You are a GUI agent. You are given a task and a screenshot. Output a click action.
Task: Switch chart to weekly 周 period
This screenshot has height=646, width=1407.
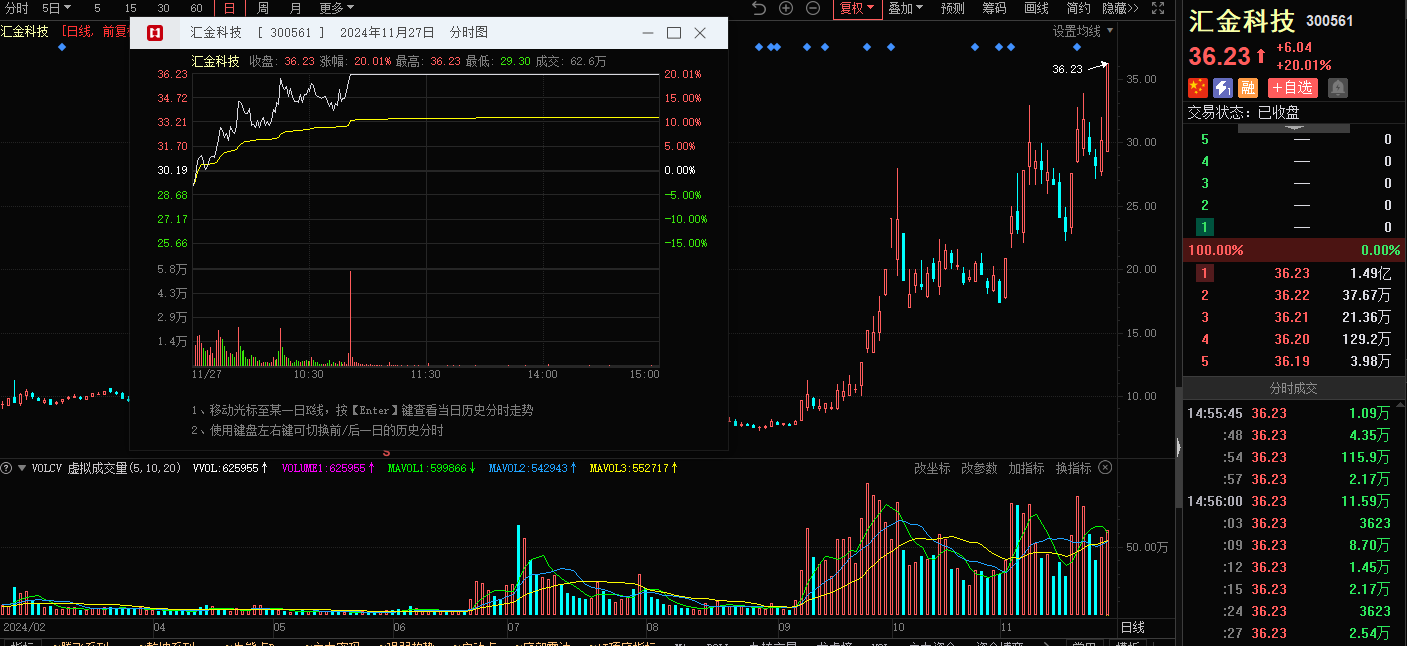point(263,8)
